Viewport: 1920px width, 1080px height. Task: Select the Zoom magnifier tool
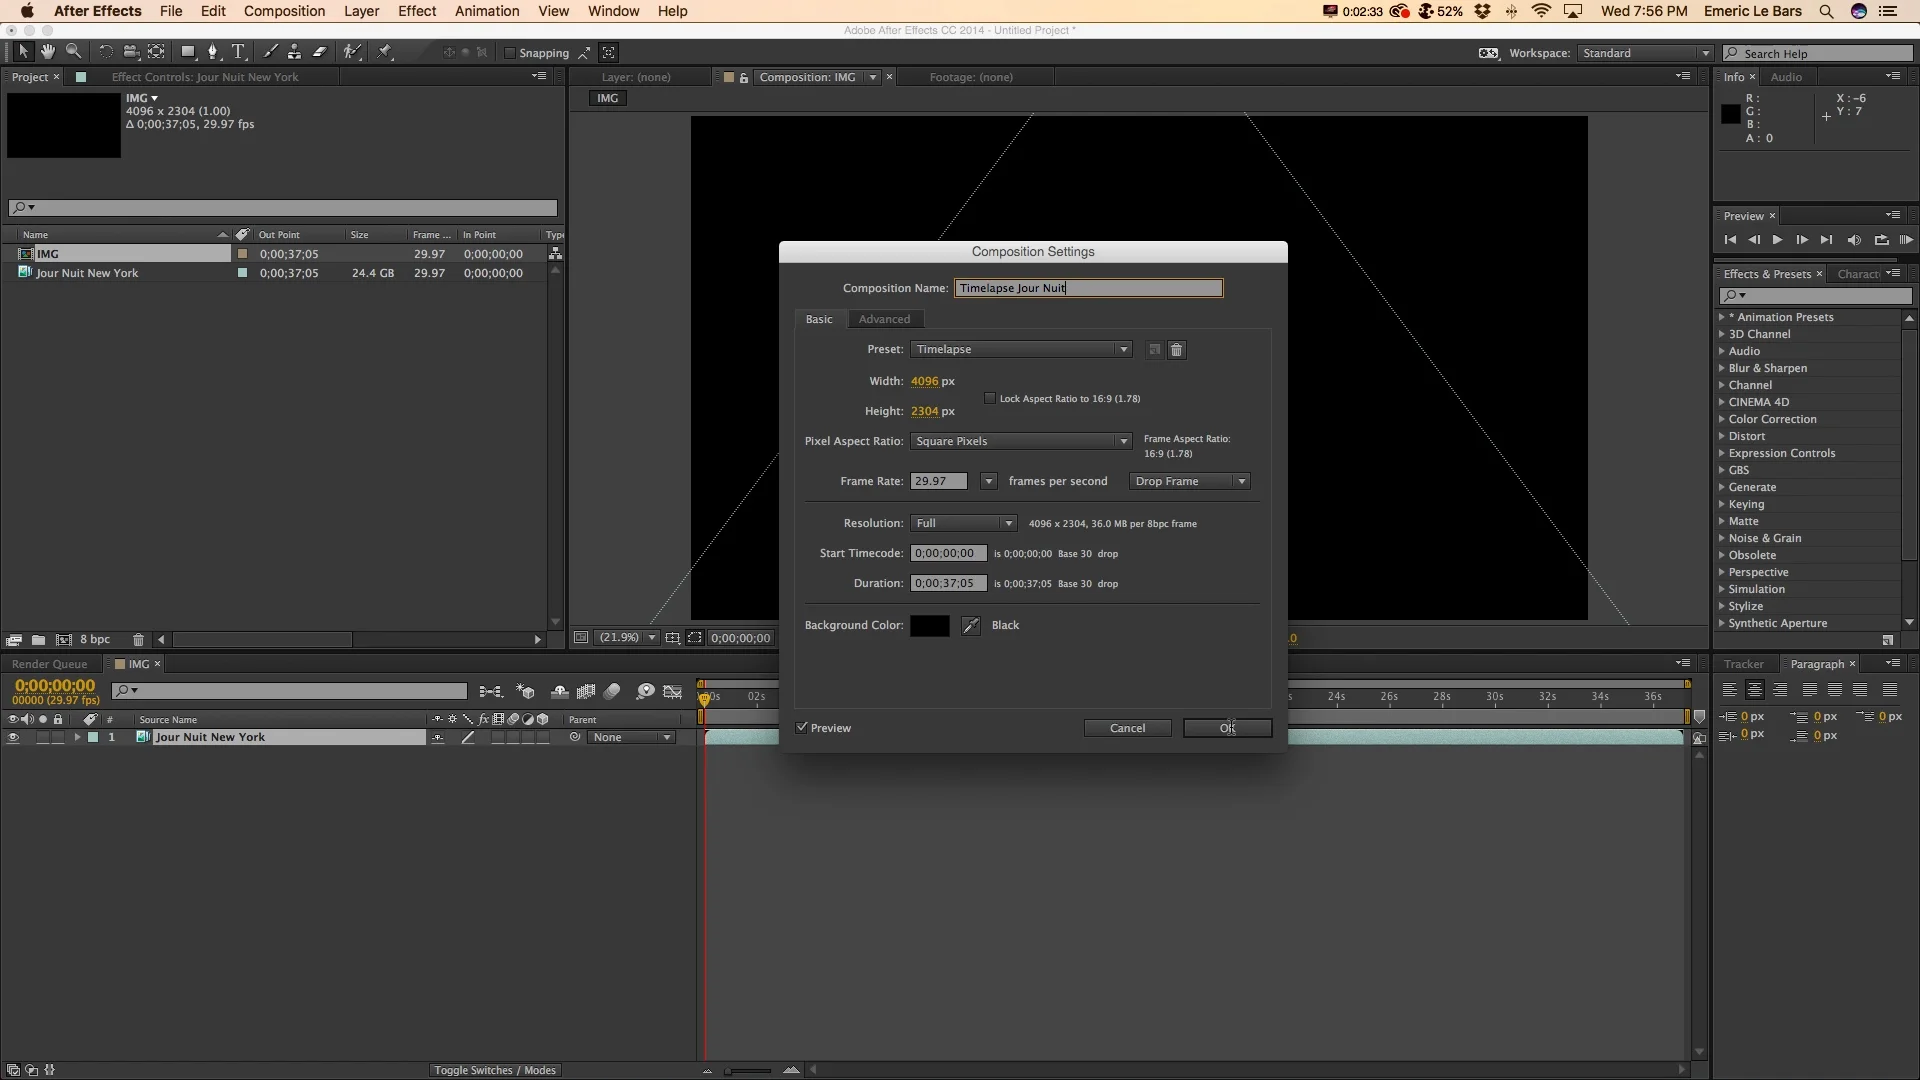point(73,52)
